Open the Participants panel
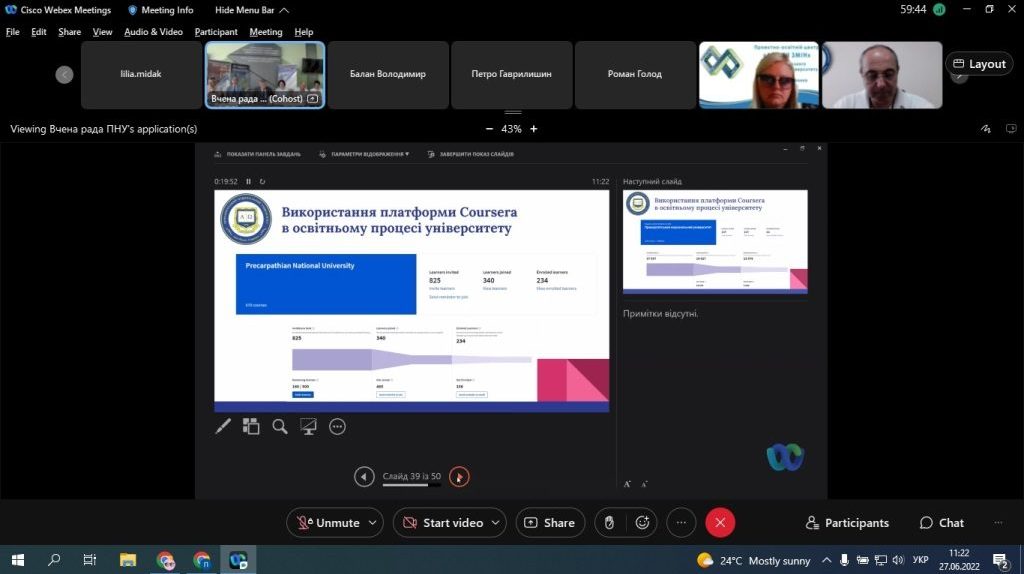1024x574 pixels. 847,523
